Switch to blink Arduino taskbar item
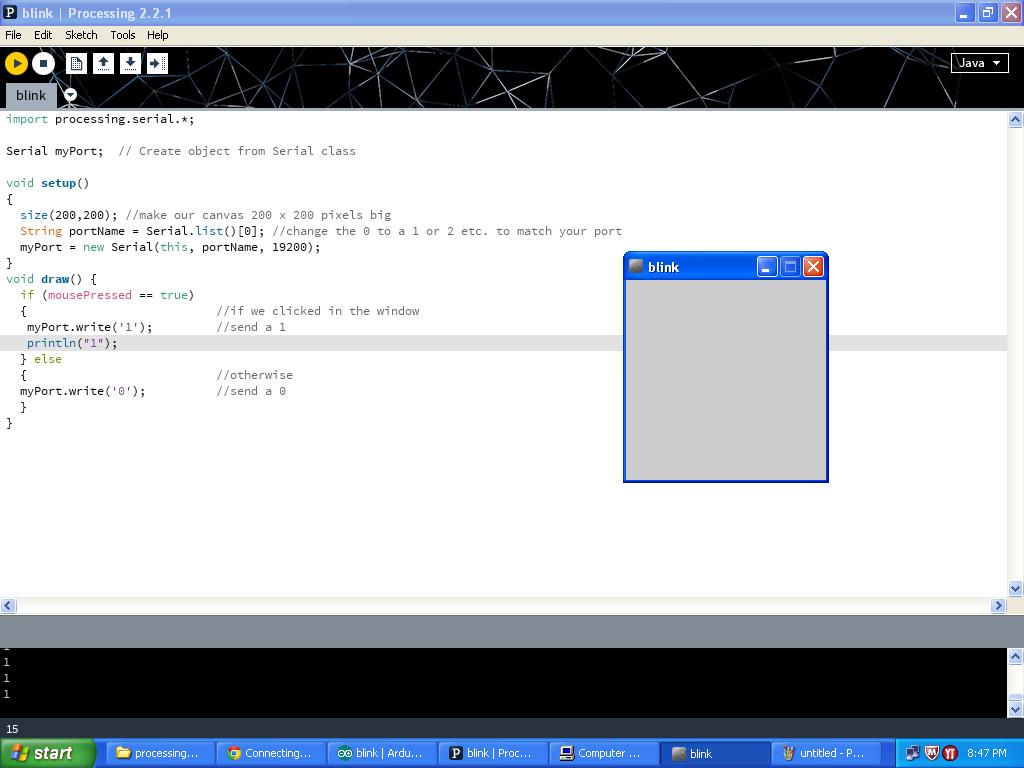1024x768 pixels. pos(382,753)
